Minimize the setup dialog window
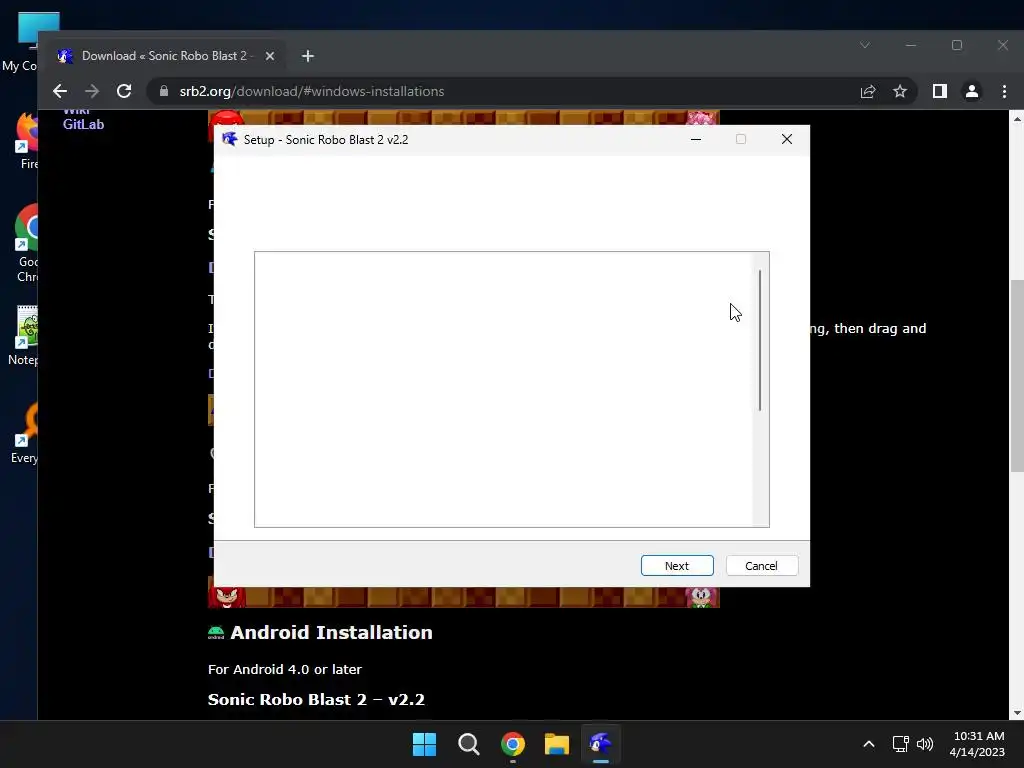Viewport: 1024px width, 768px height. [696, 139]
